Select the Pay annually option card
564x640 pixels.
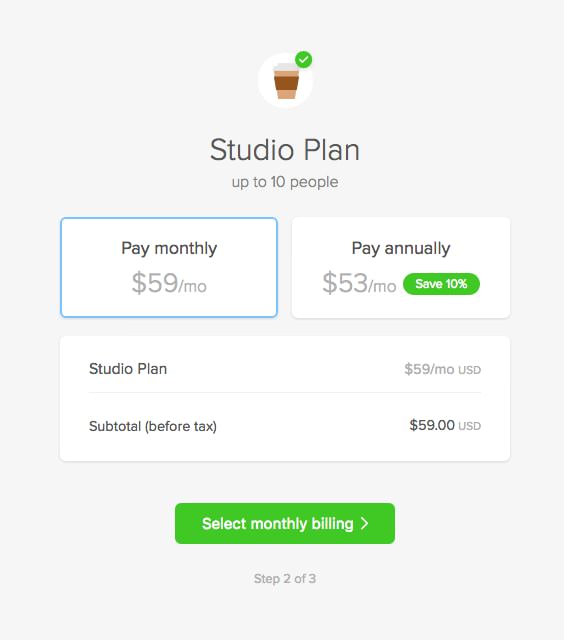coord(401,267)
